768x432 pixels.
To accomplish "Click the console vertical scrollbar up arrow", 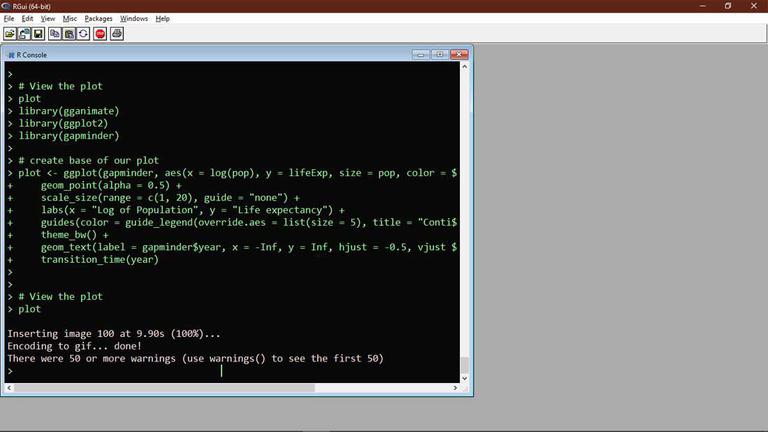I will point(464,66).
